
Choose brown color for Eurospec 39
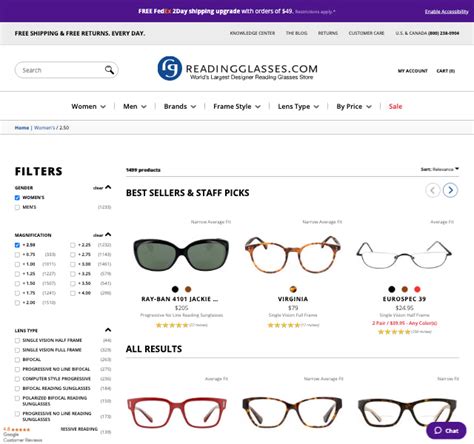(x=405, y=289)
